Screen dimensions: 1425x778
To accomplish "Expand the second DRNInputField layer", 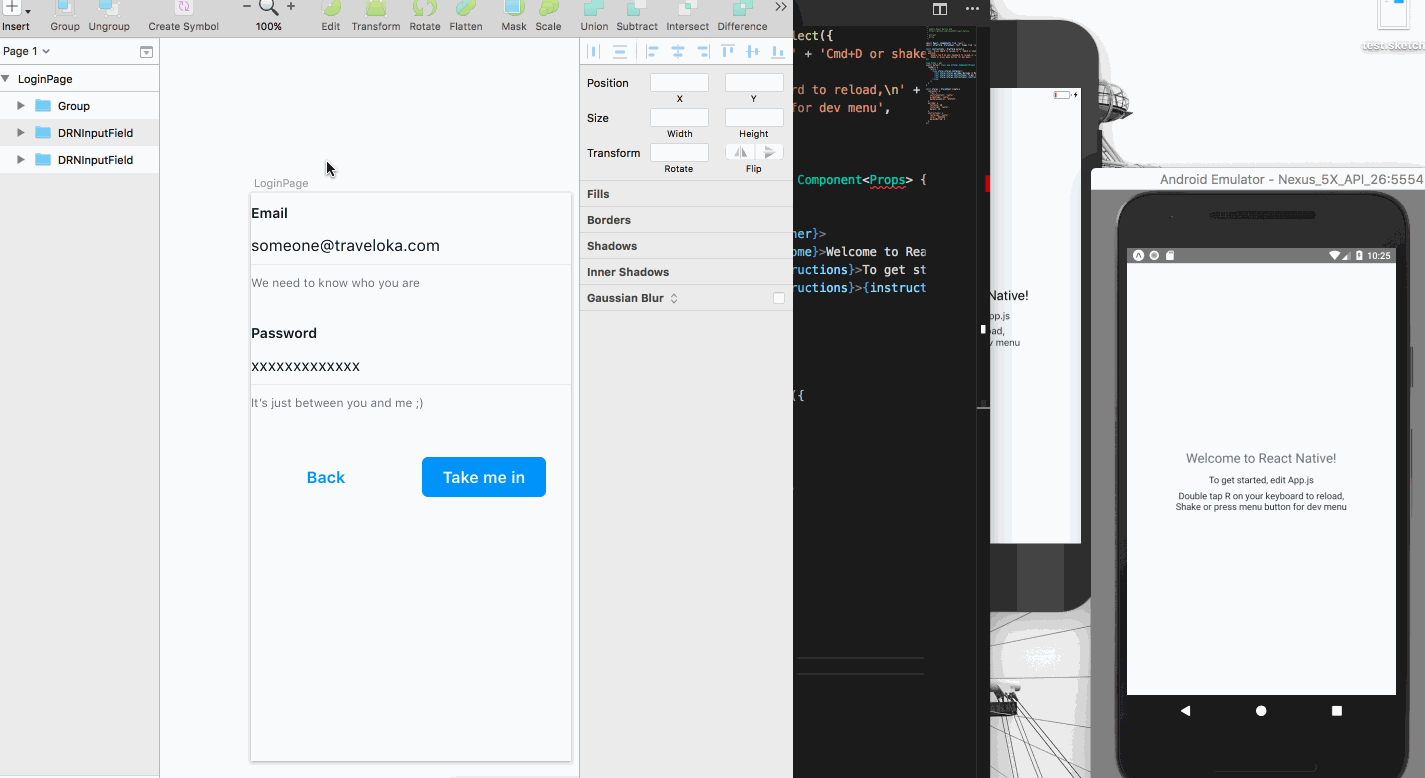I will (21, 159).
